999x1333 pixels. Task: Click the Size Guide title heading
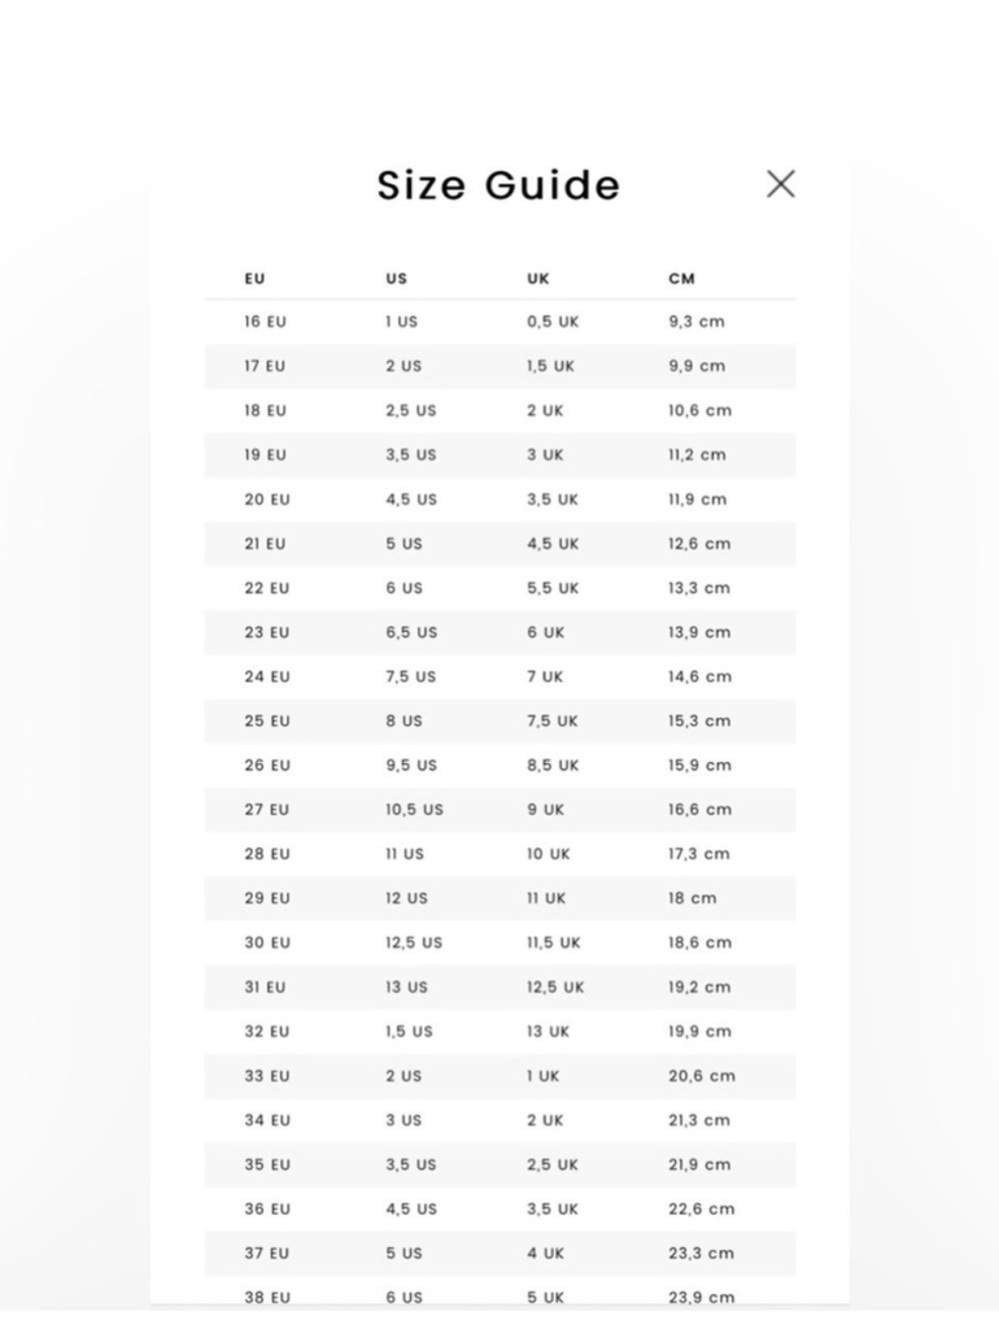pyautogui.click(x=498, y=186)
